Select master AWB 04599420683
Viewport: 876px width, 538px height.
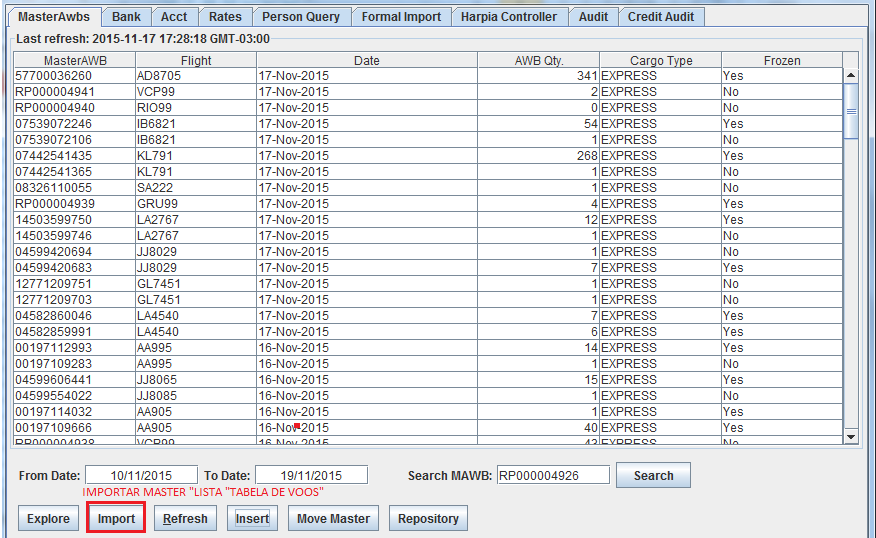[x=74, y=268]
